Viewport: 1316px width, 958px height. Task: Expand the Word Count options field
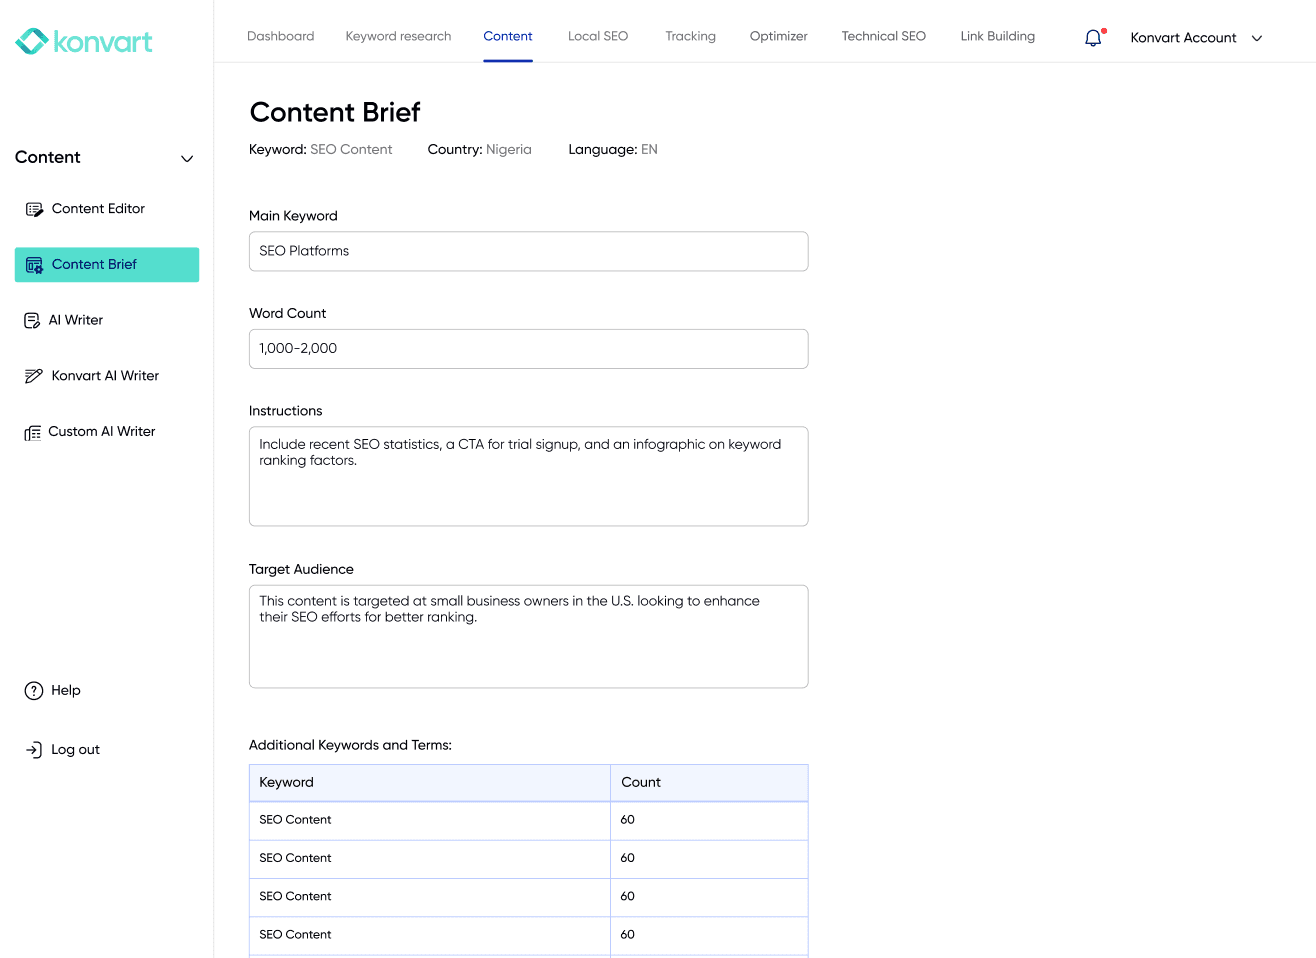pyautogui.click(x=528, y=348)
